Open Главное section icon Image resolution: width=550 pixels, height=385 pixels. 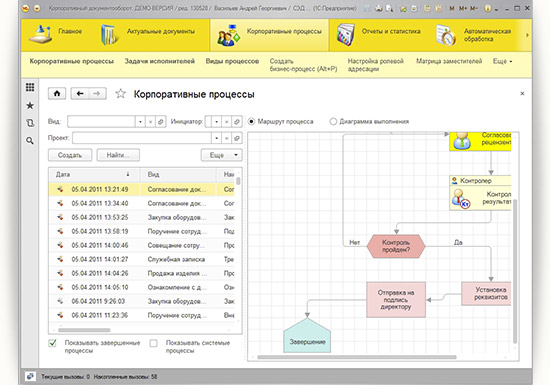pyautogui.click(x=40, y=35)
